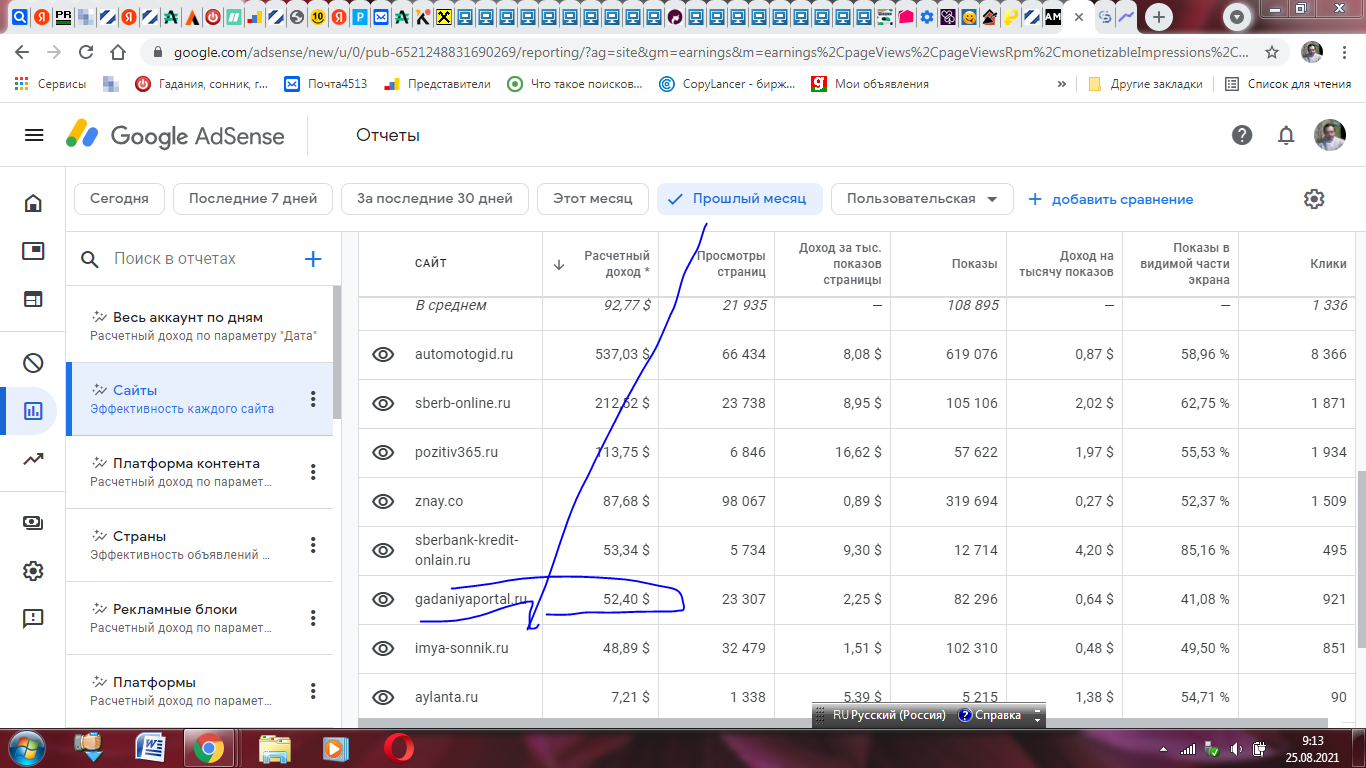Bookmark this page with the star

point(1272,52)
